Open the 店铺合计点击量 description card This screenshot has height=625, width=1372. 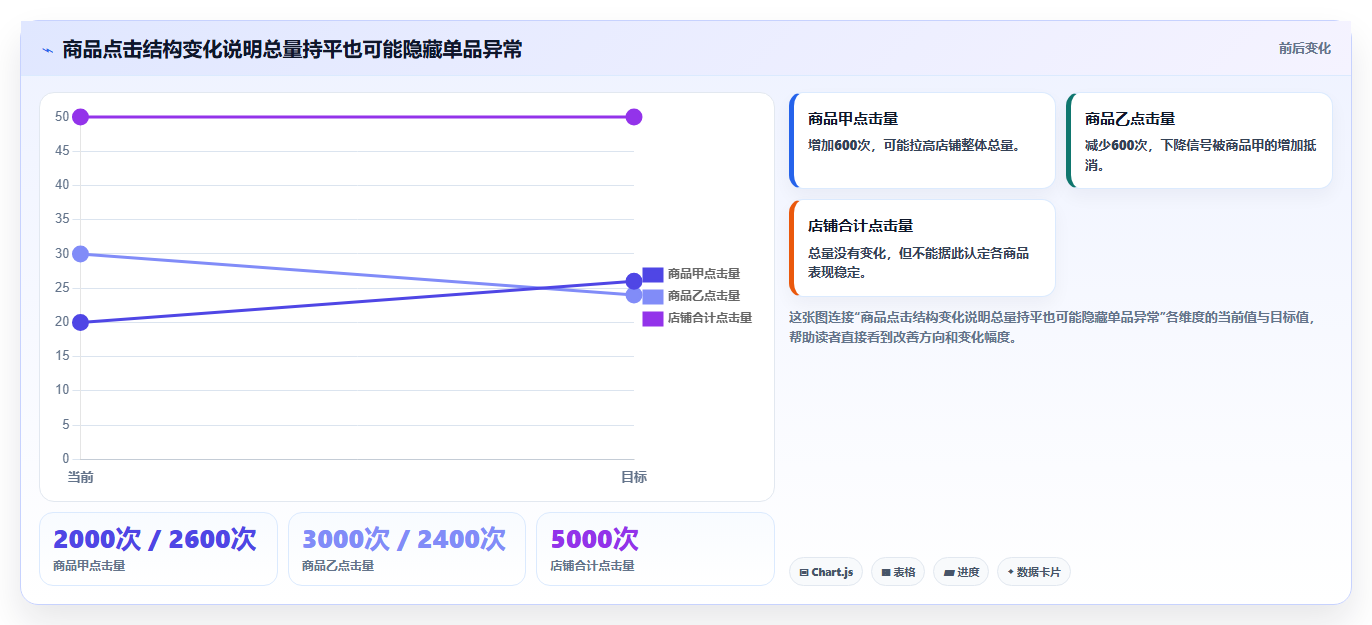click(x=922, y=248)
